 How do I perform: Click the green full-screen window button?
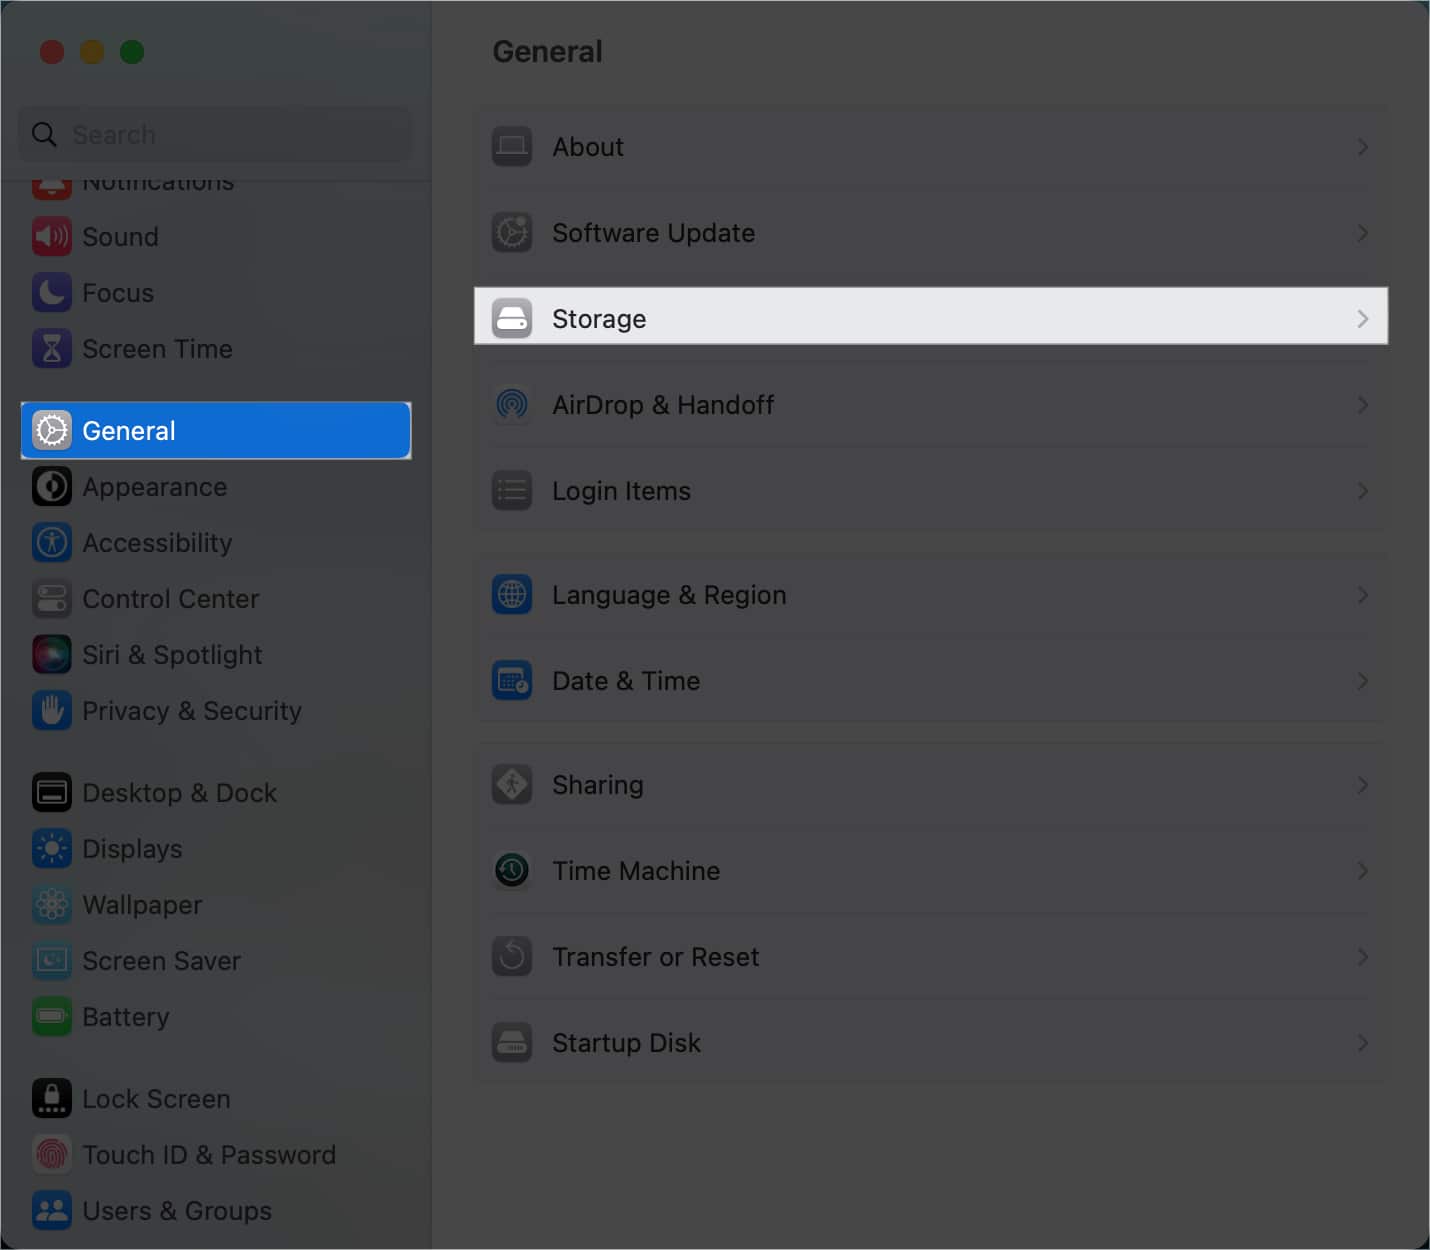click(x=132, y=52)
